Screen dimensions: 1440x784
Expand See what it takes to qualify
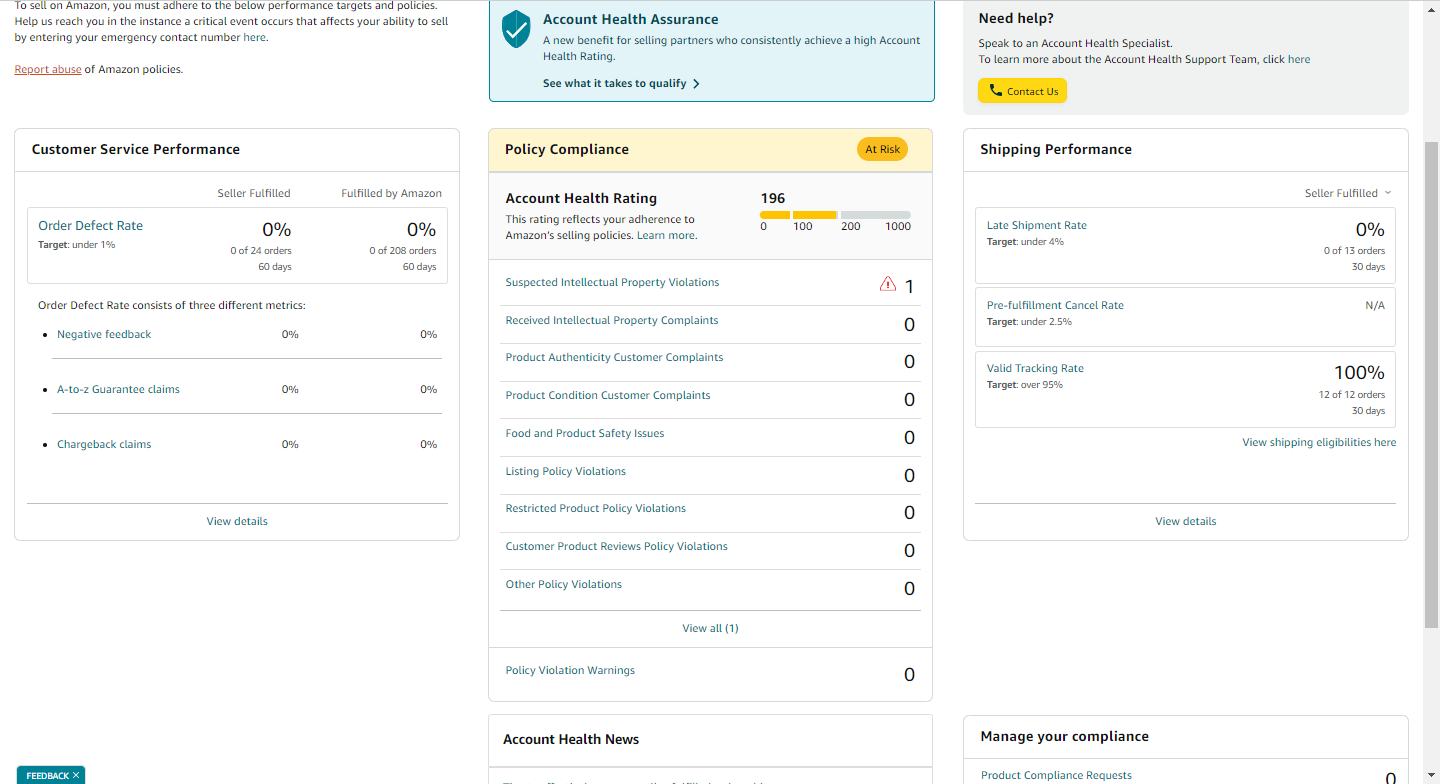[x=621, y=83]
